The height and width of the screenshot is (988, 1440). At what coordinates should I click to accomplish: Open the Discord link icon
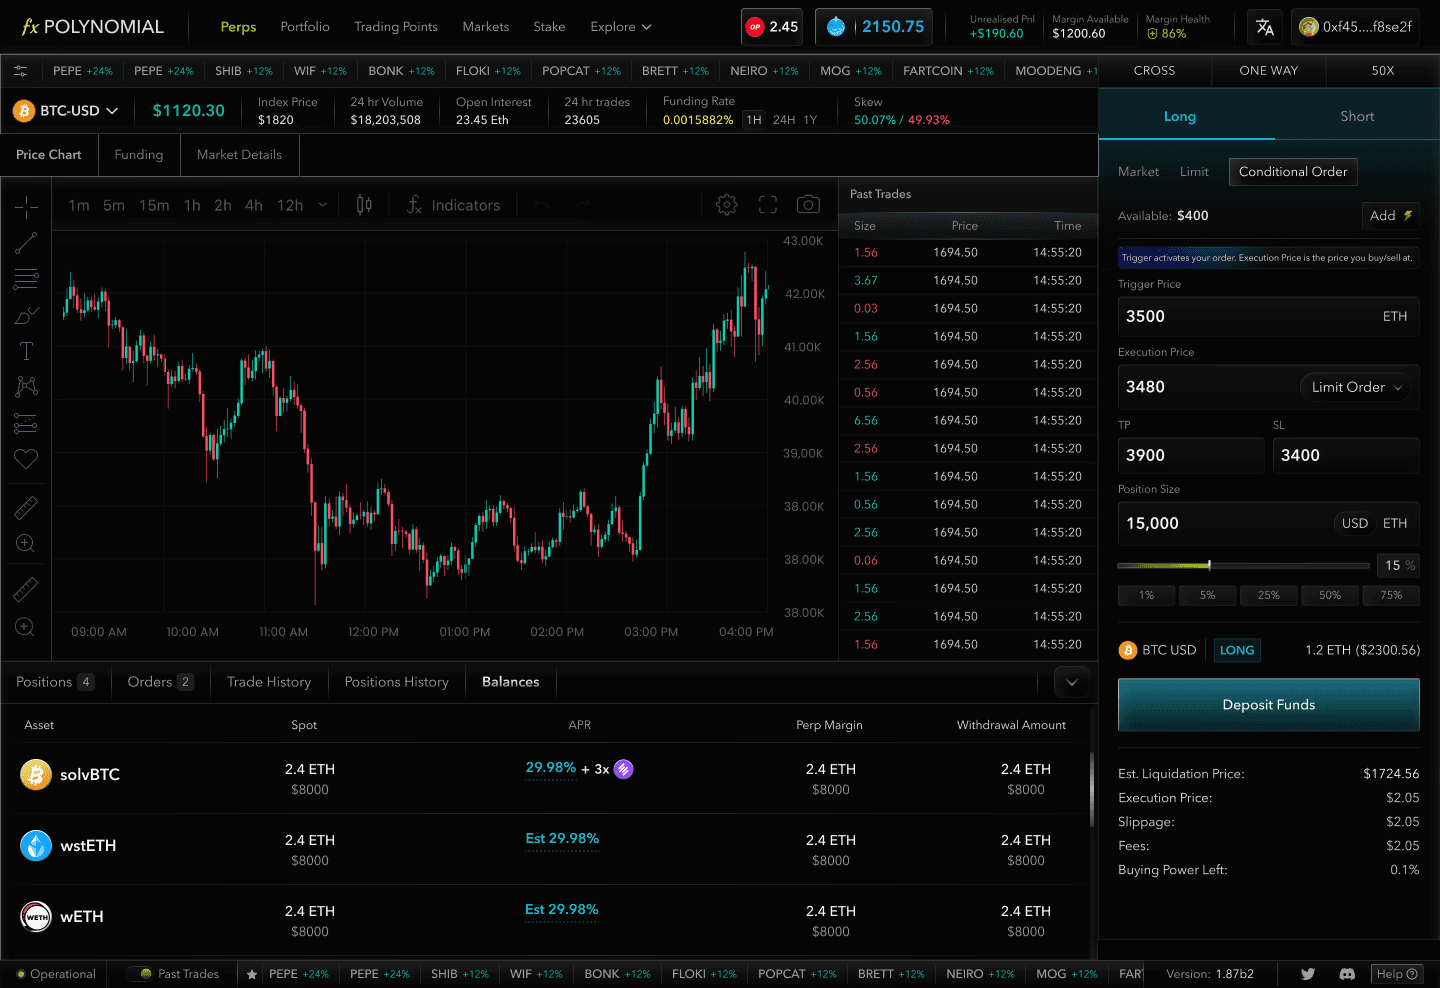(1347, 974)
